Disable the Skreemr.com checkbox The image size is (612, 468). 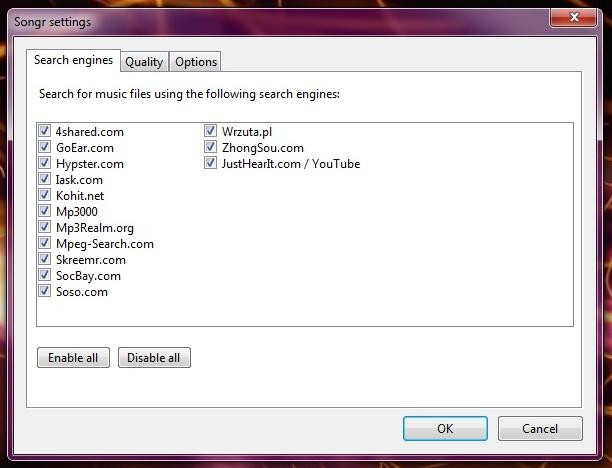pos(44,259)
